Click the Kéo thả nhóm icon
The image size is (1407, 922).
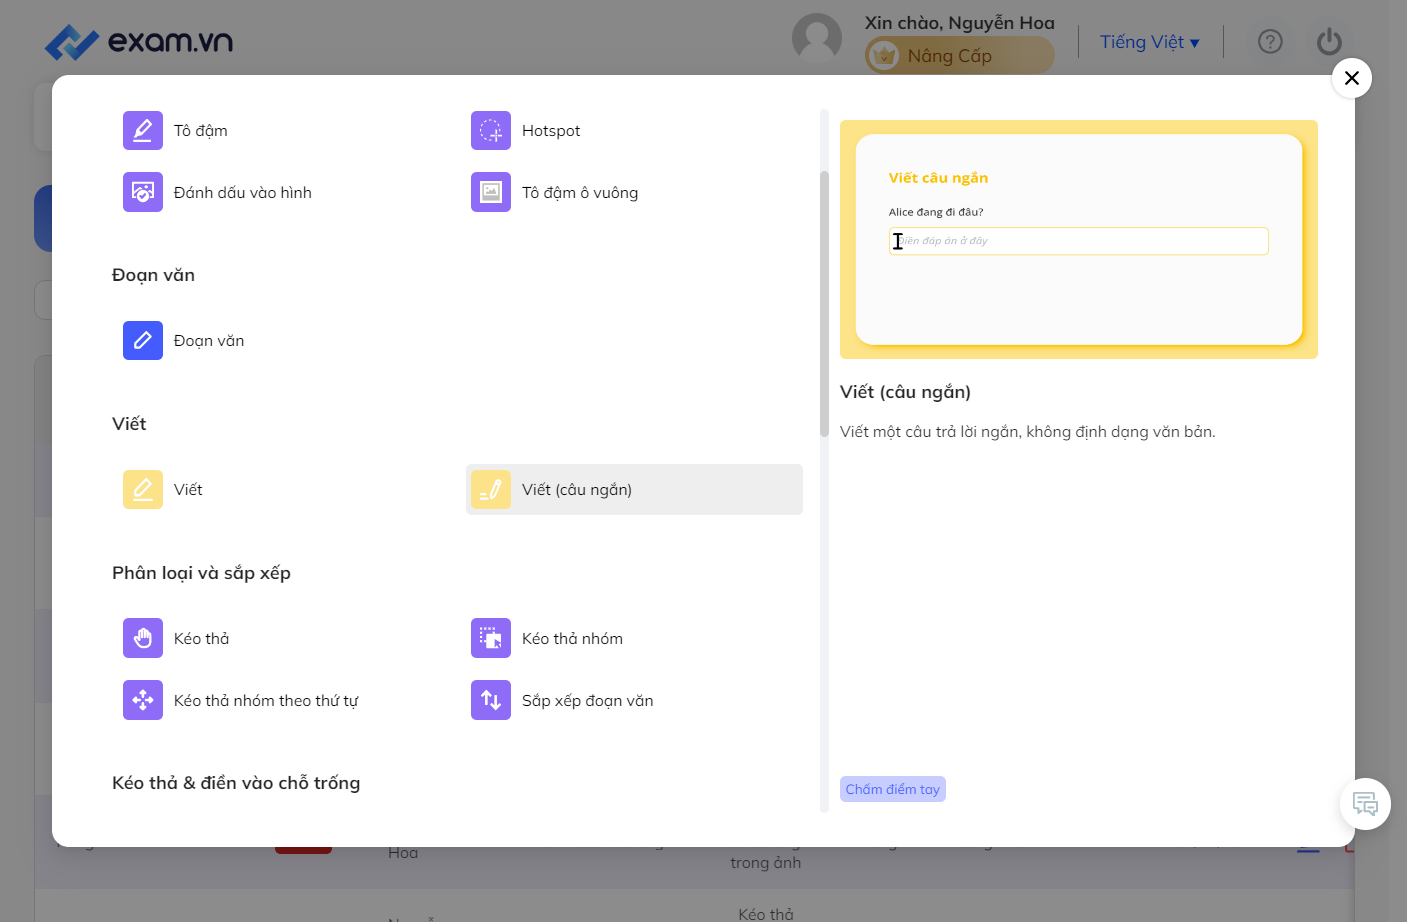[x=491, y=638]
